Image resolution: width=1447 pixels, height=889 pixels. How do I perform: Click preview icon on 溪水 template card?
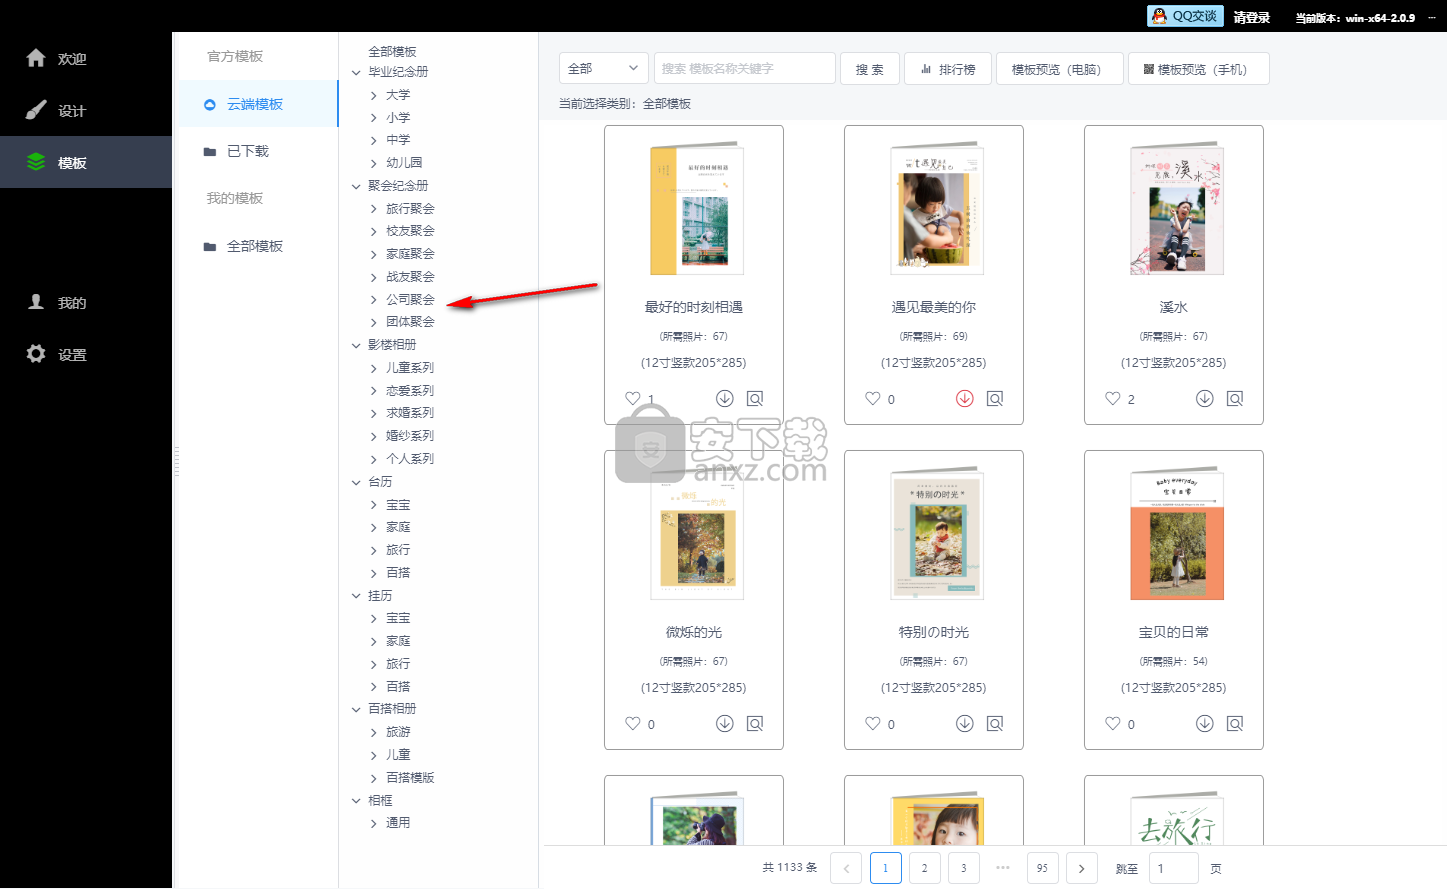point(1235,399)
